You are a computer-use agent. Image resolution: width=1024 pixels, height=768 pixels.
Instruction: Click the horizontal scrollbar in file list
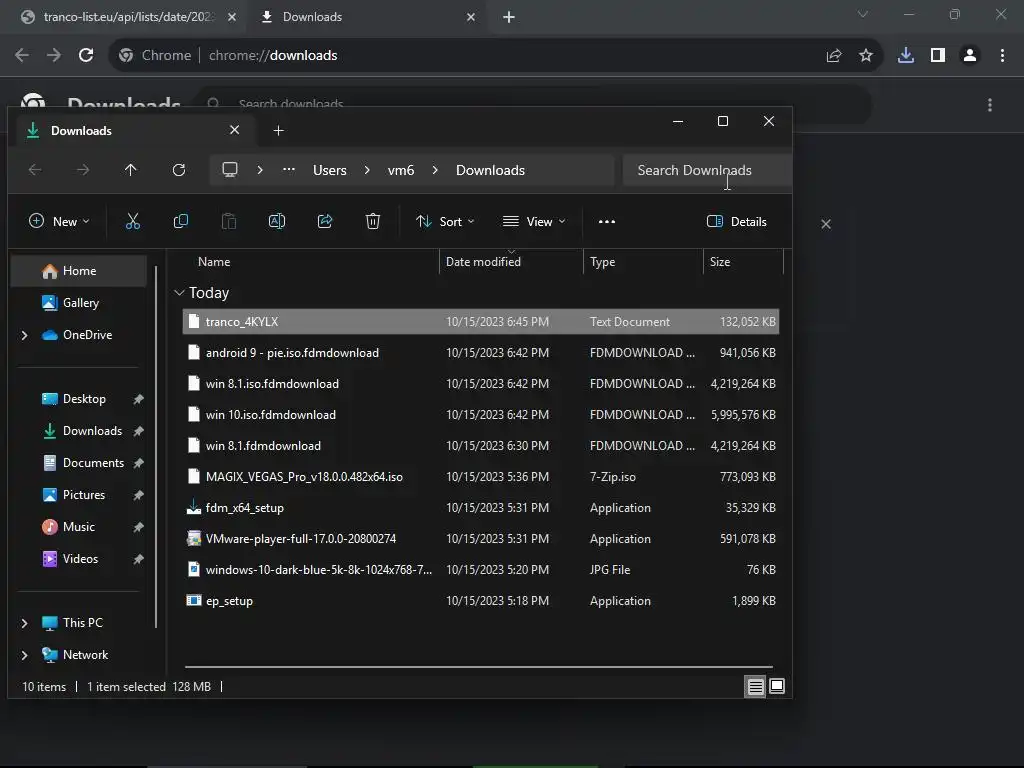click(x=479, y=667)
